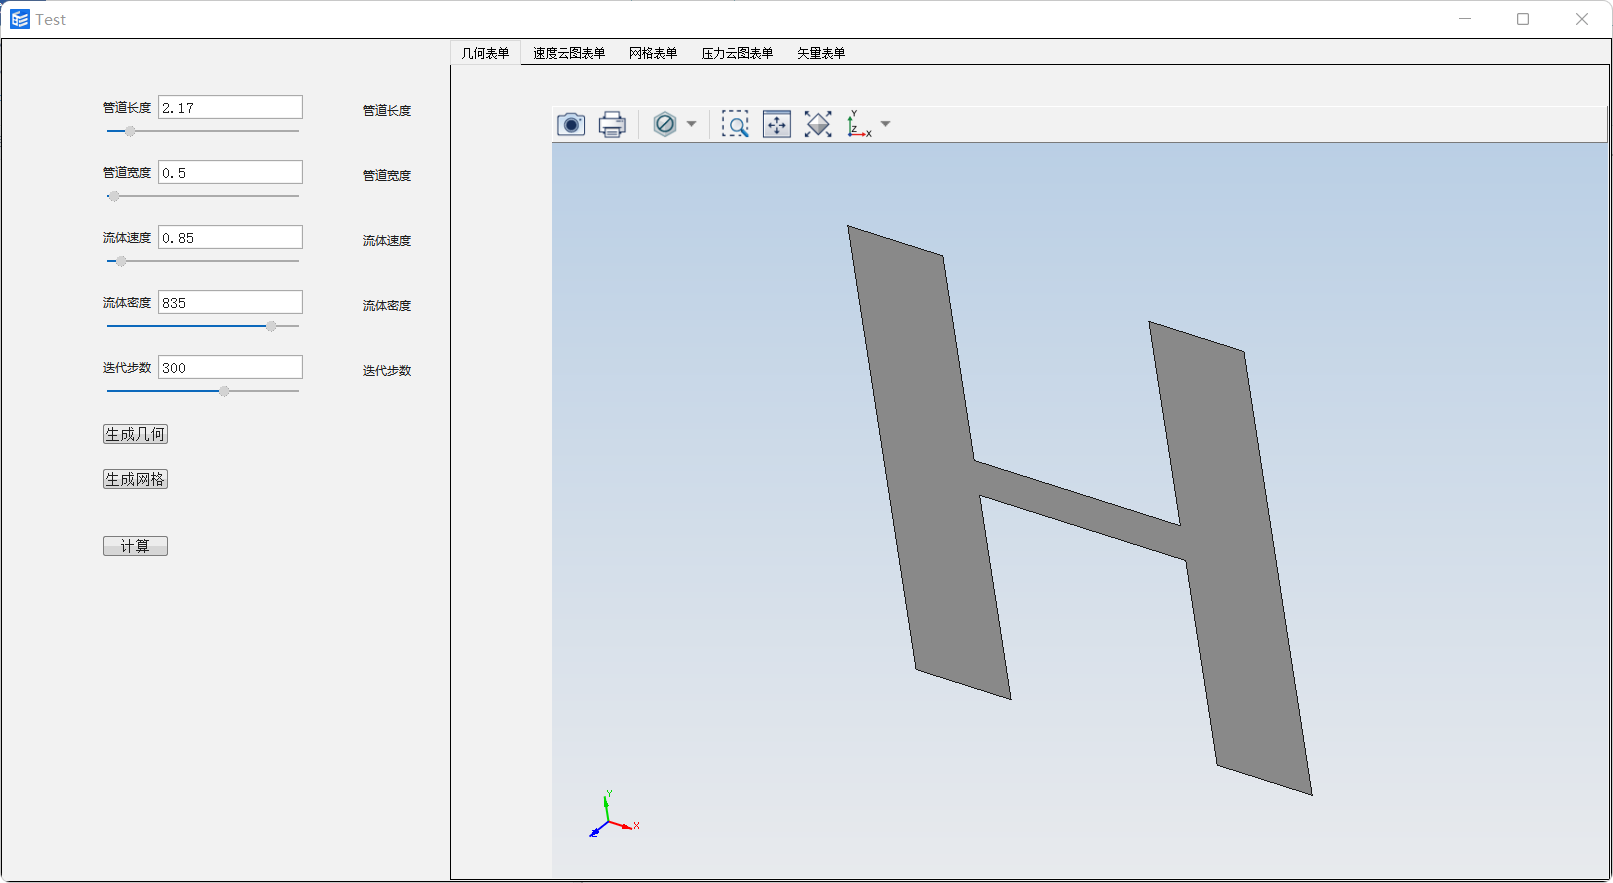Click the 生成网格 button
This screenshot has height=883, width=1613.
tap(135, 479)
